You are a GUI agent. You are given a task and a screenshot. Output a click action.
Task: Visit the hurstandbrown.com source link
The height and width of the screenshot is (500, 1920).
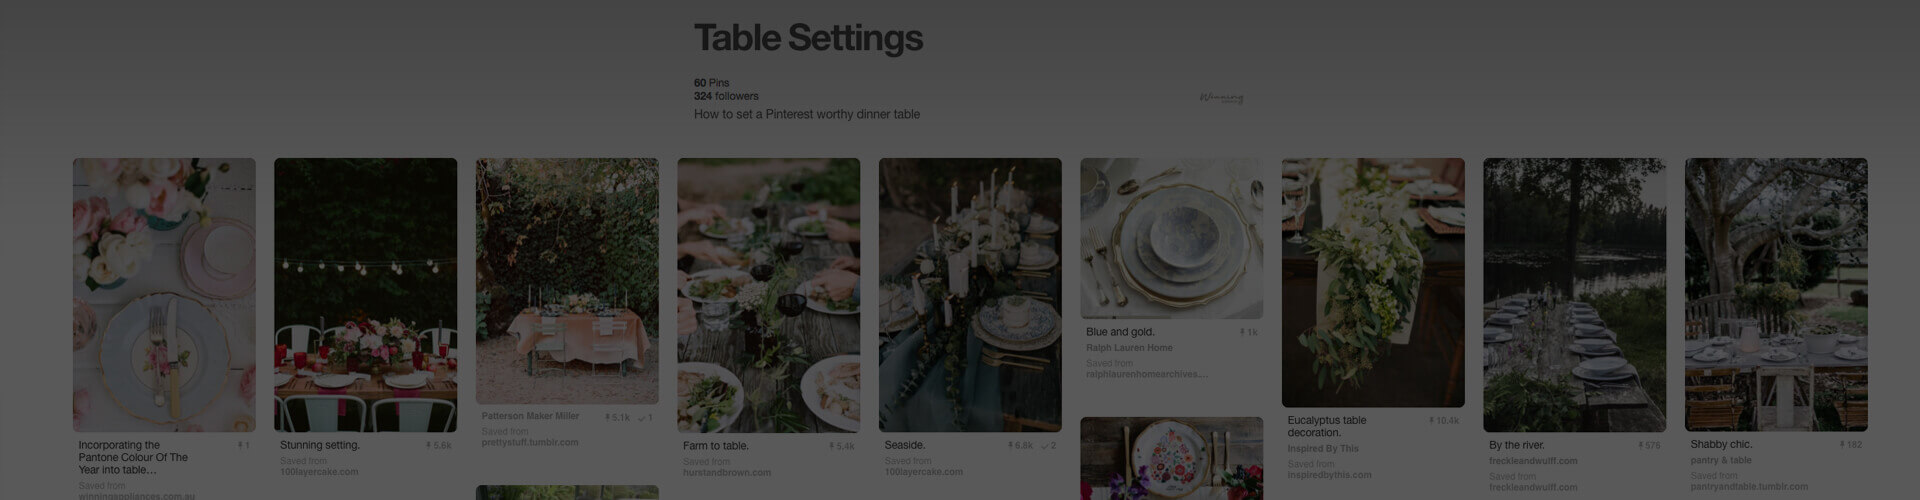pyautogui.click(x=727, y=473)
